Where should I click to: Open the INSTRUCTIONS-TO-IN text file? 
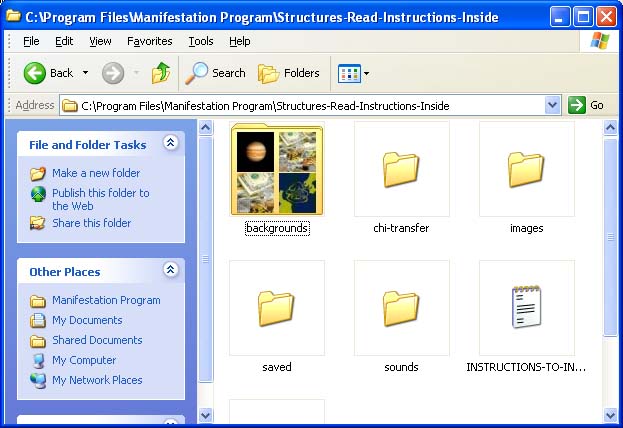(x=526, y=309)
